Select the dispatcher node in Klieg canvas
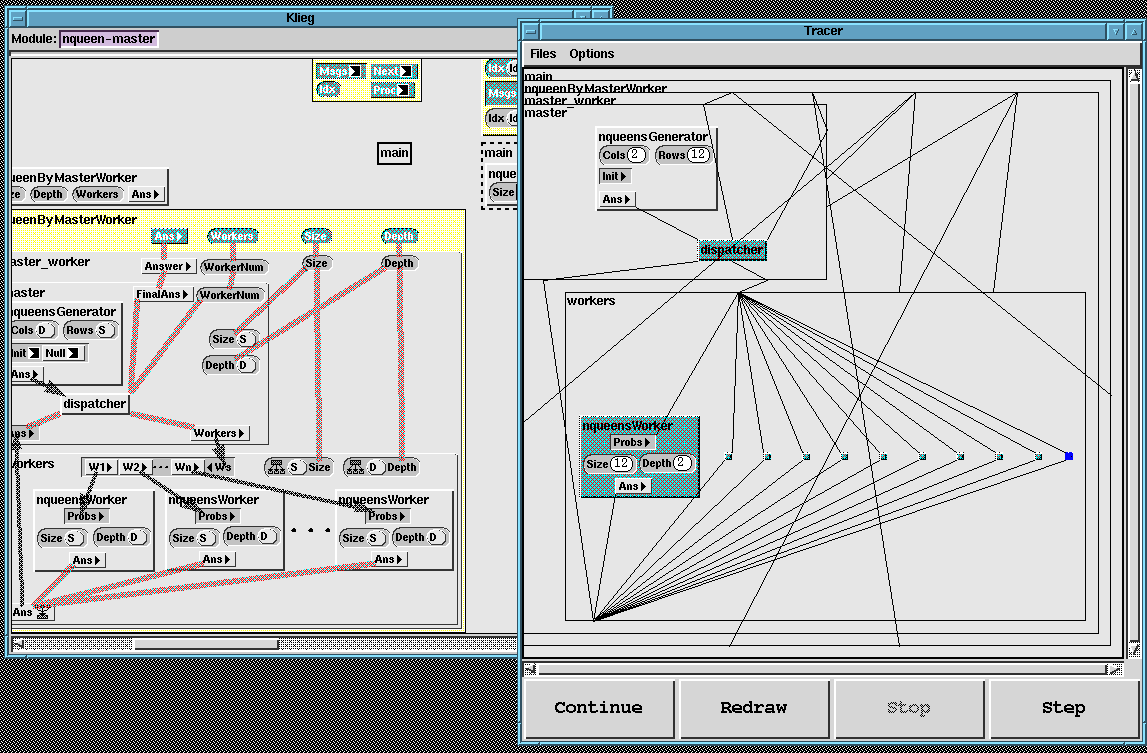Image resolution: width=1147 pixels, height=753 pixels. point(95,404)
